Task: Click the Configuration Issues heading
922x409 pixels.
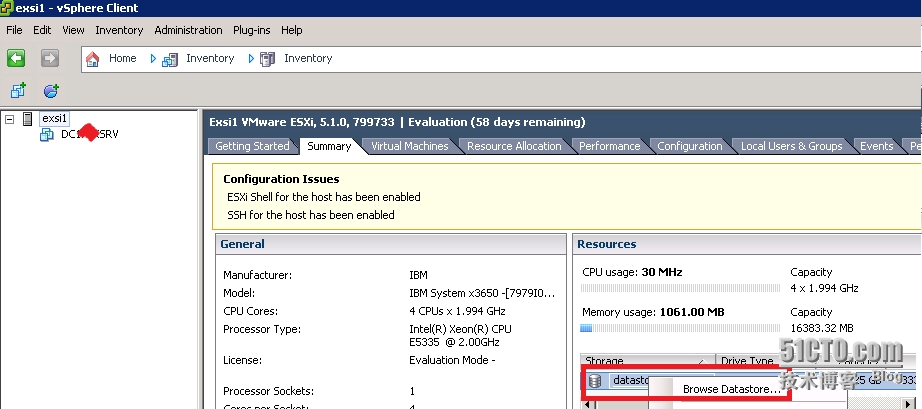Action: pyautogui.click(x=281, y=179)
